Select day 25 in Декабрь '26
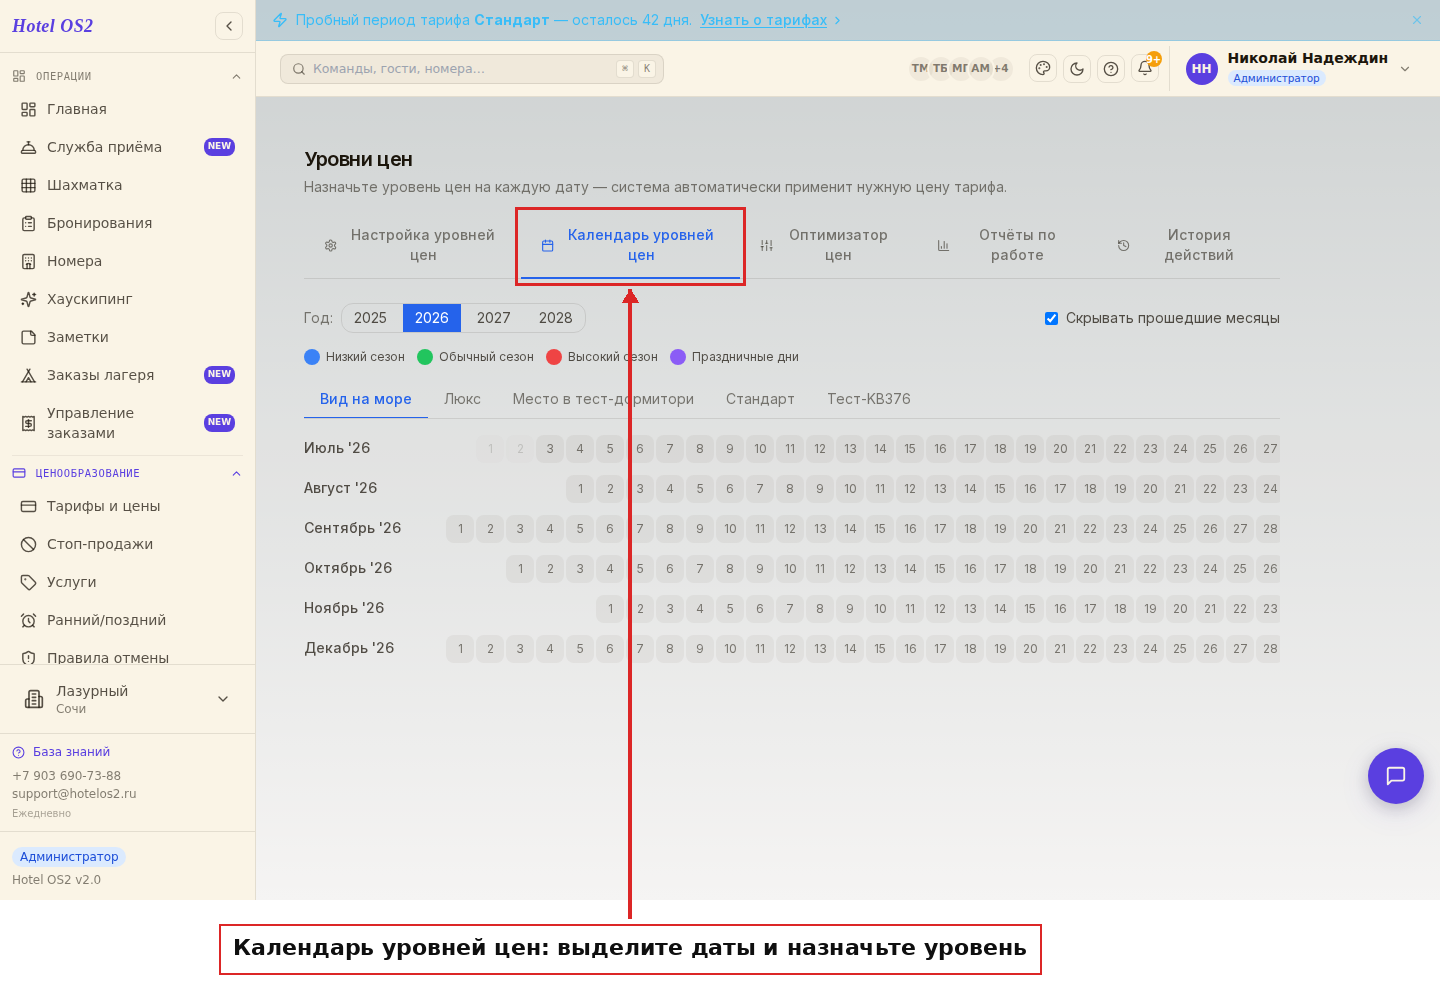 [1180, 649]
